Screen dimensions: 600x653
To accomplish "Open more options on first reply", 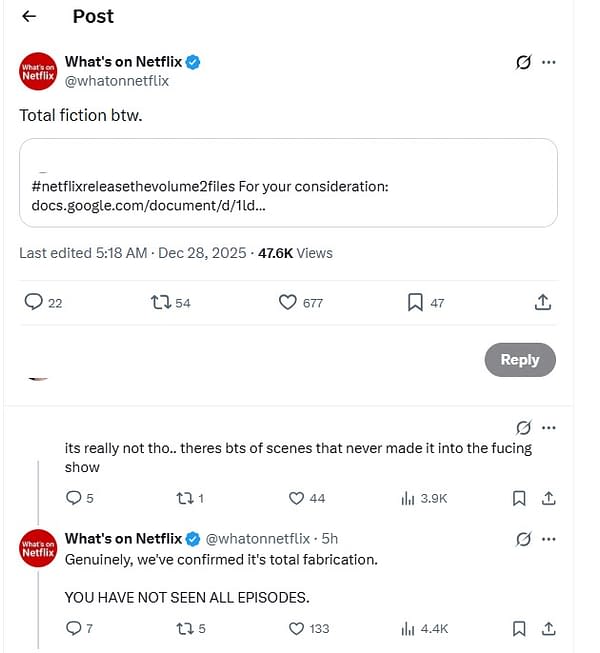I will 548,428.
